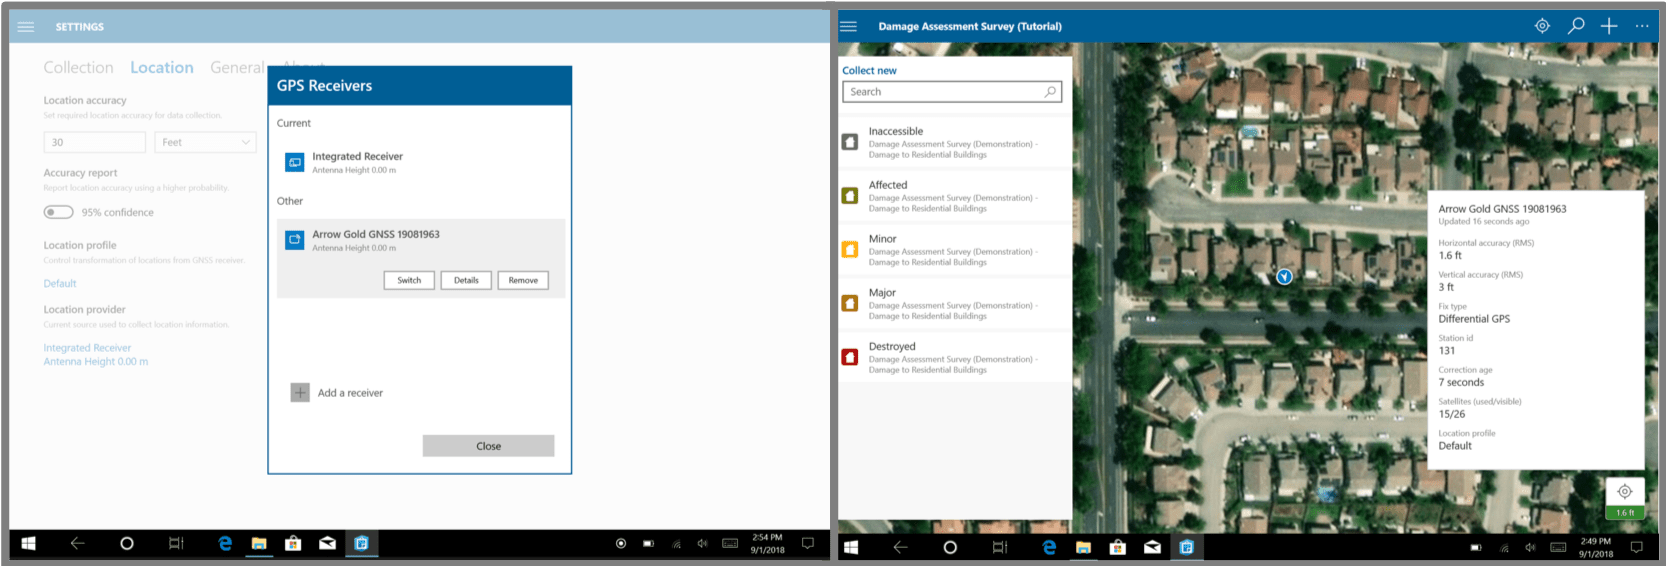Click Differential GPS fix type in GPS panel
Viewport: 1666px width, 566px height.
pos(1474,319)
